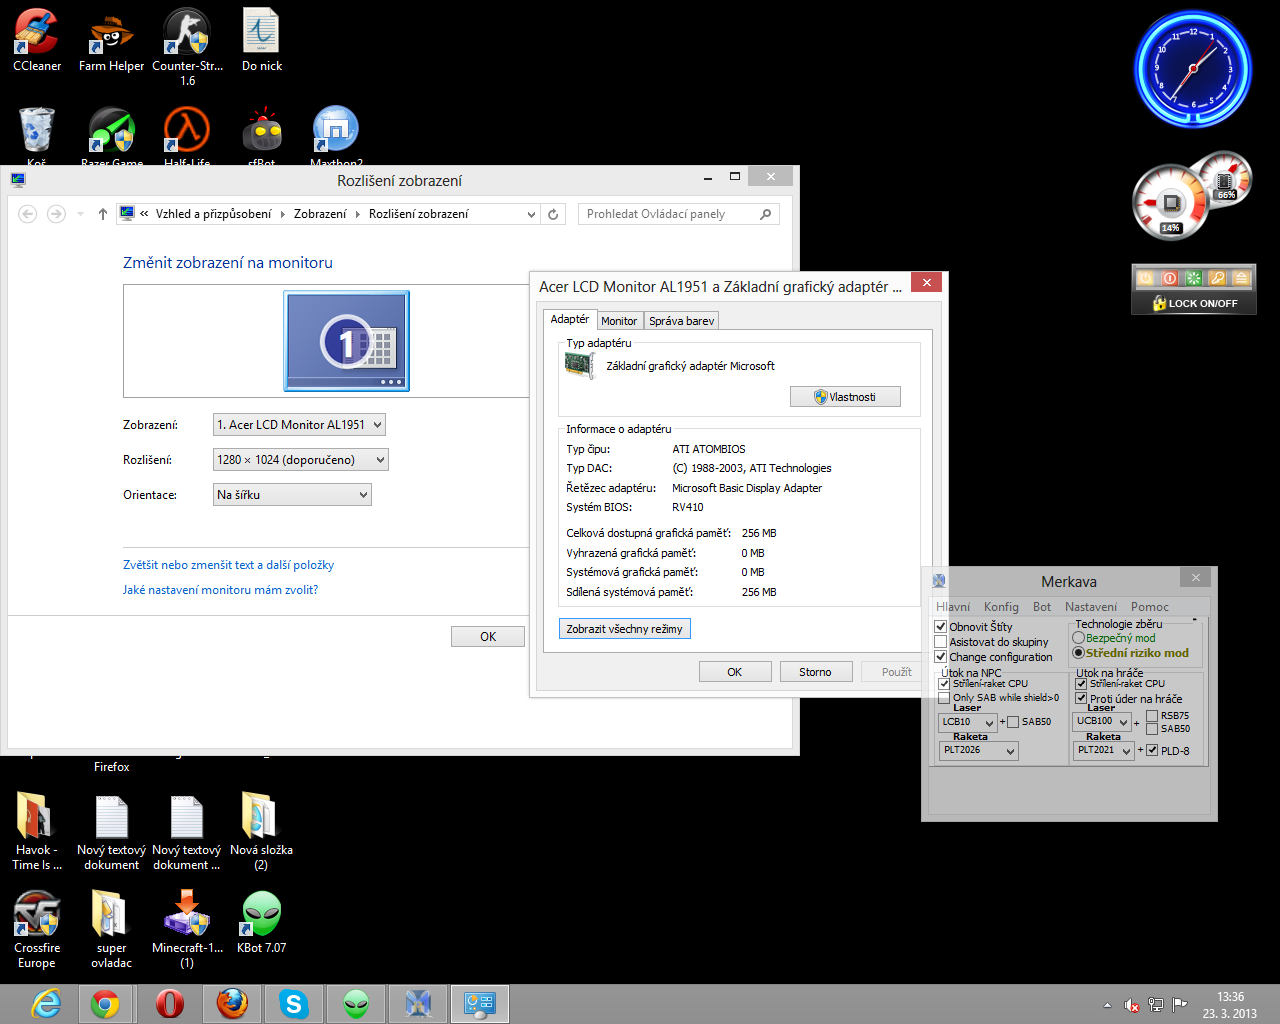Open link Jaké nastavení monitoru mám zvolit?

[x=220, y=590]
